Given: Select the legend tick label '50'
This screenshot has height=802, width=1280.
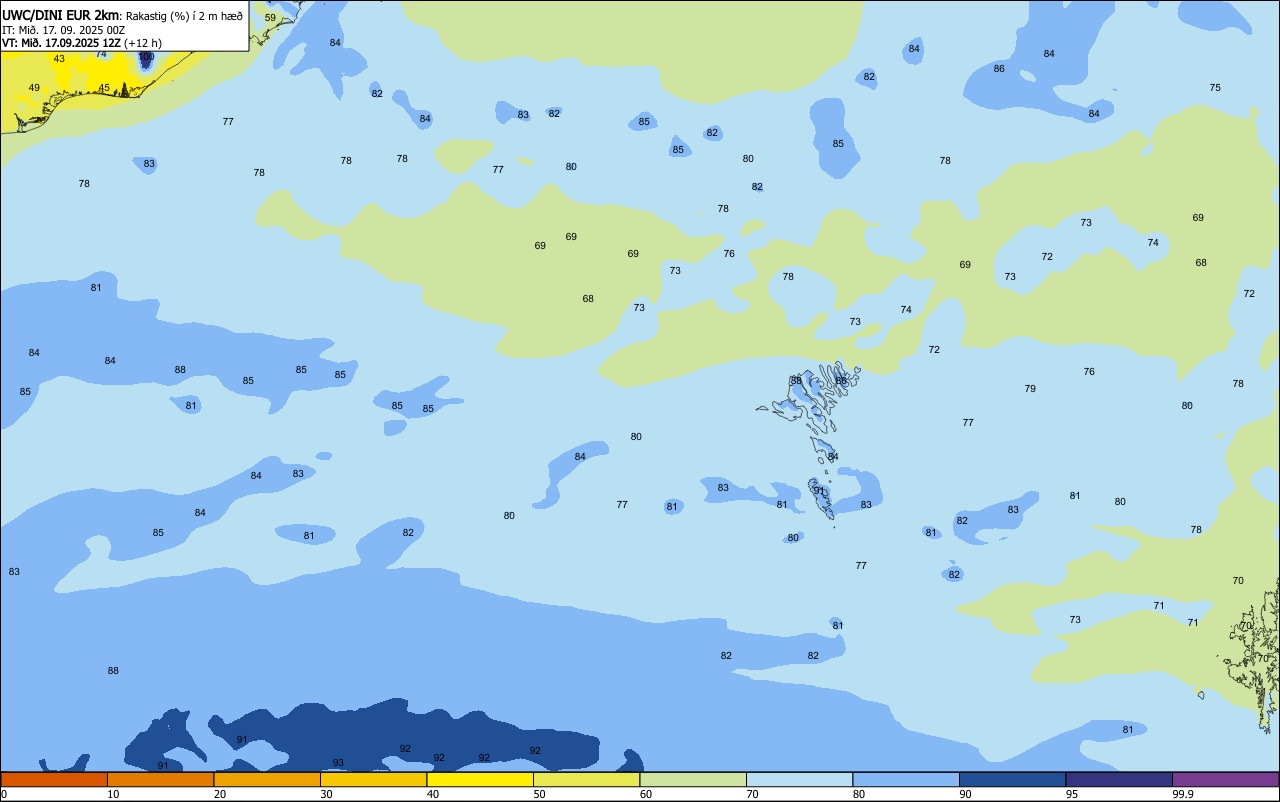Looking at the screenshot, I should 540,794.
